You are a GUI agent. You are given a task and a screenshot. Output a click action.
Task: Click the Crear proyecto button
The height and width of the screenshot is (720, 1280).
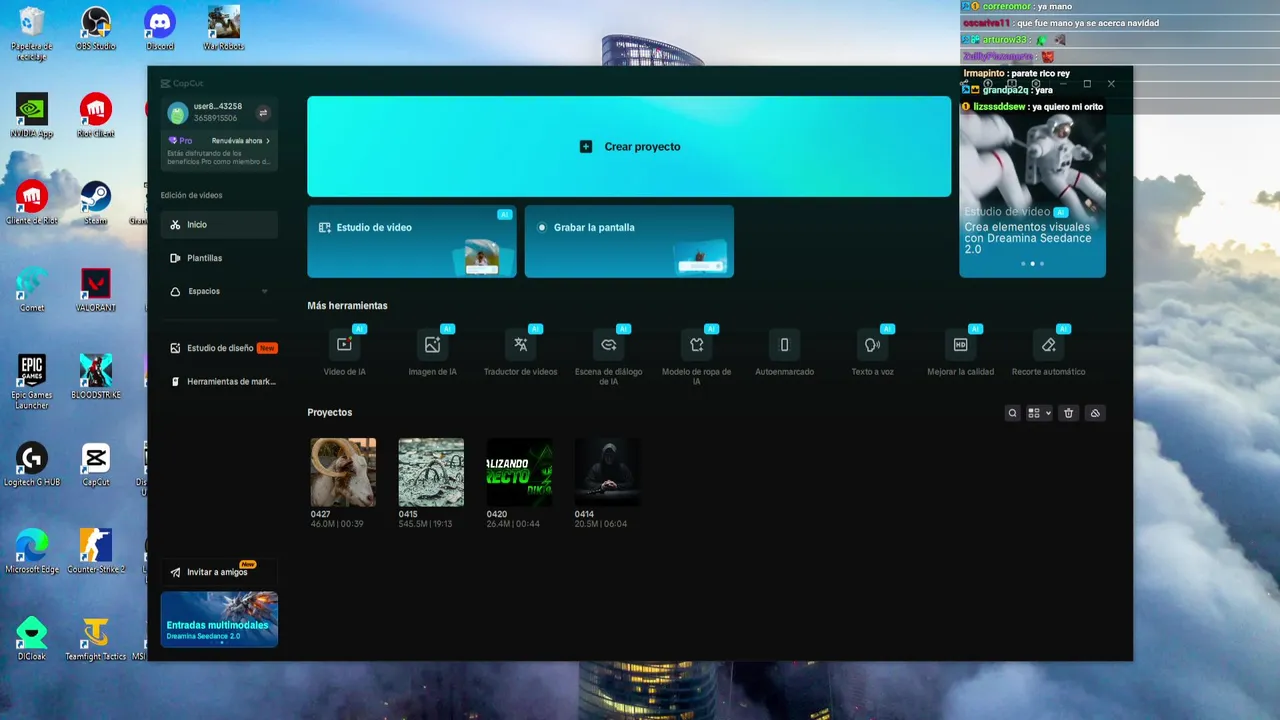[629, 146]
